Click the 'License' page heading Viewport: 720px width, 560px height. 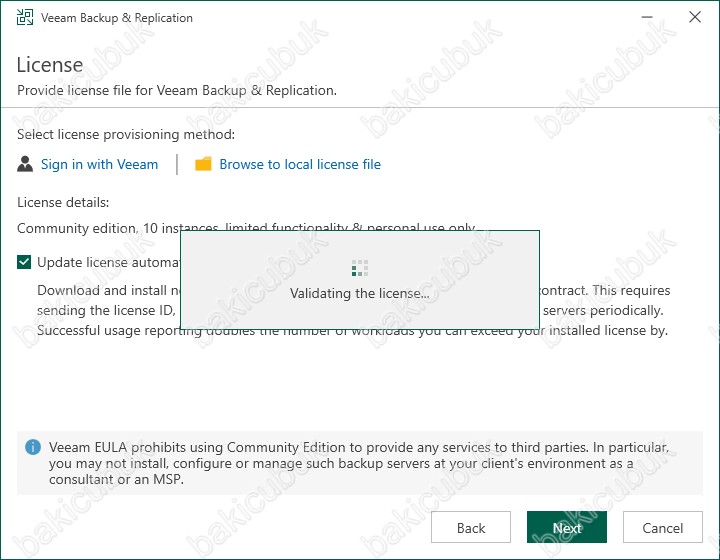(50, 65)
